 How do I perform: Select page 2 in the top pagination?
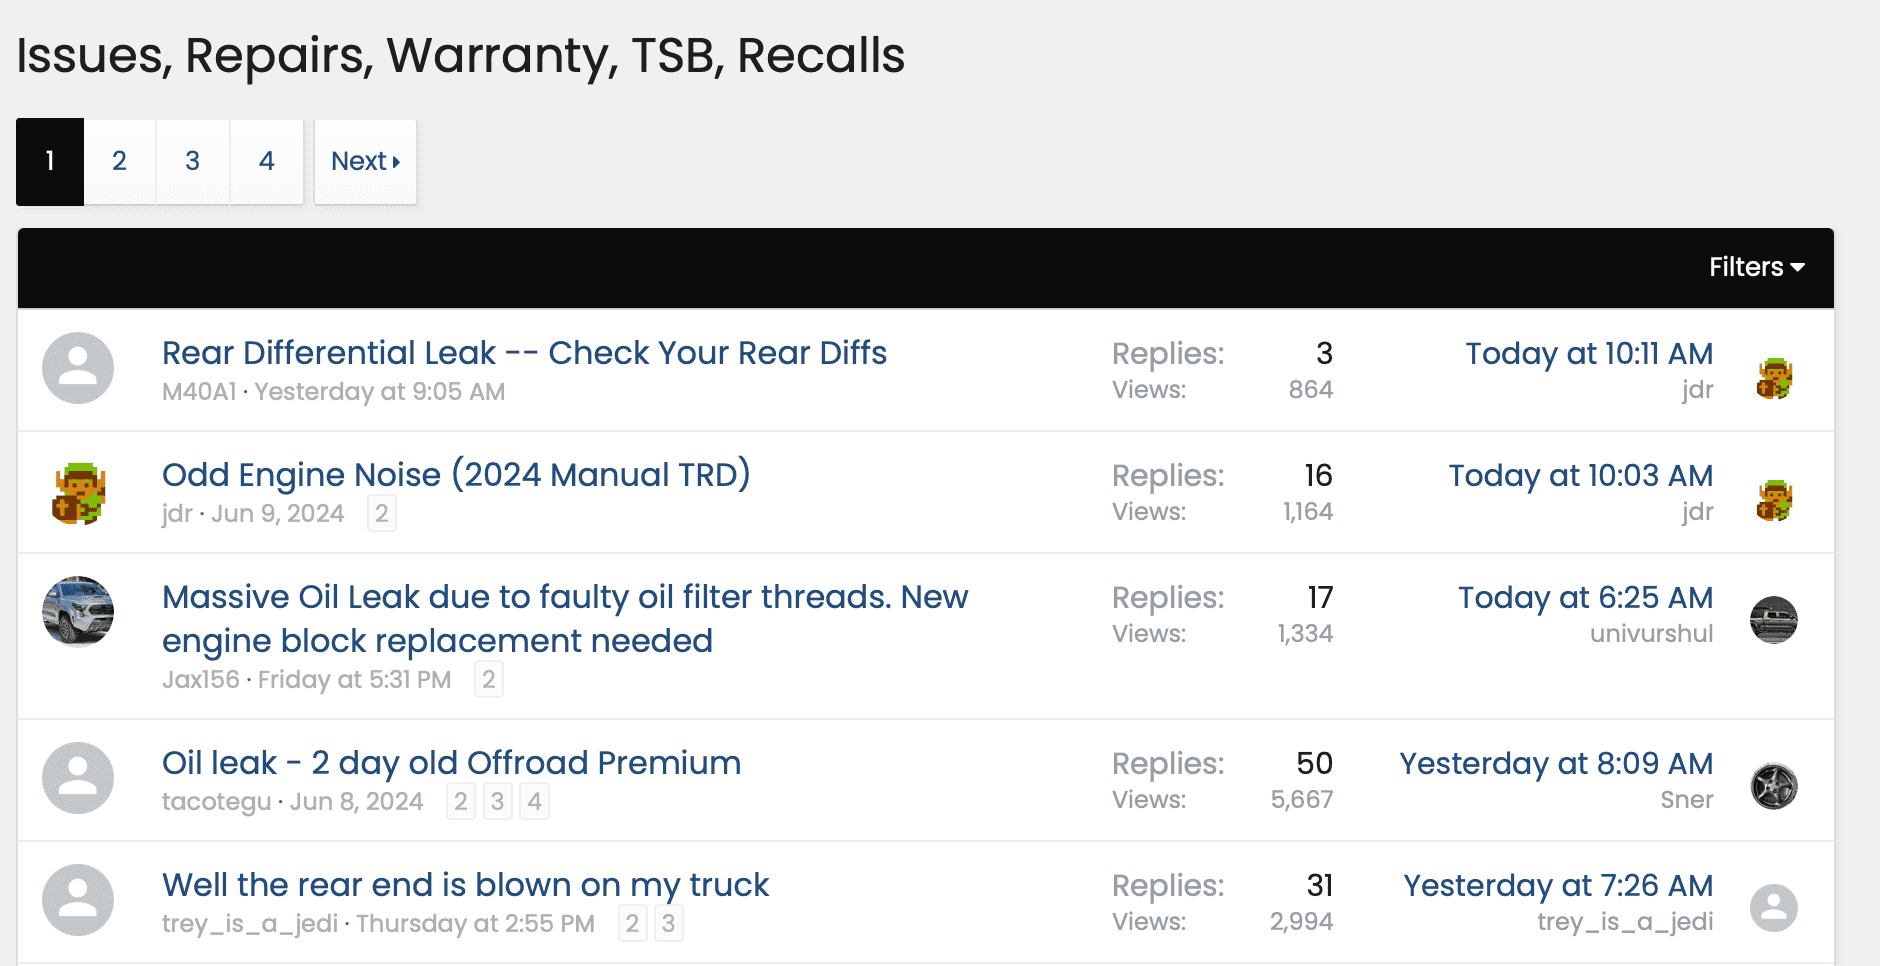click(x=119, y=162)
